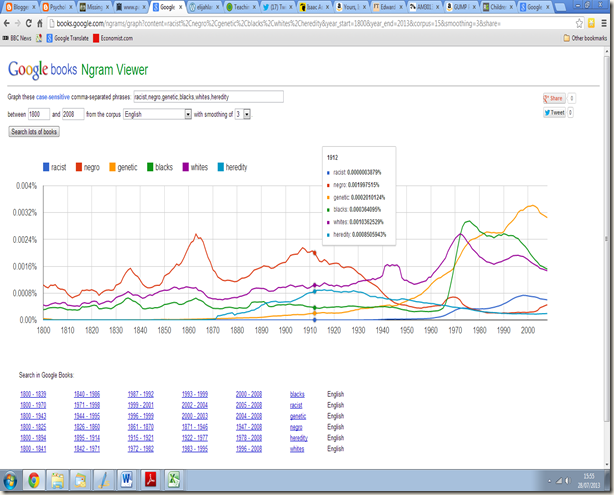Open the 1996 - 1999 genetic link

pyautogui.click(x=141, y=416)
